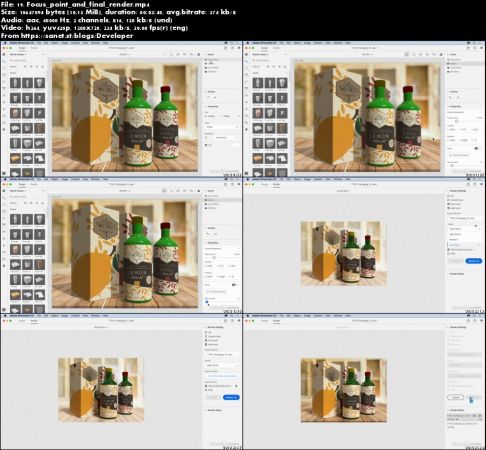
Task: Click the render preview icon in top-left frame toolbar
Action: point(199,54)
